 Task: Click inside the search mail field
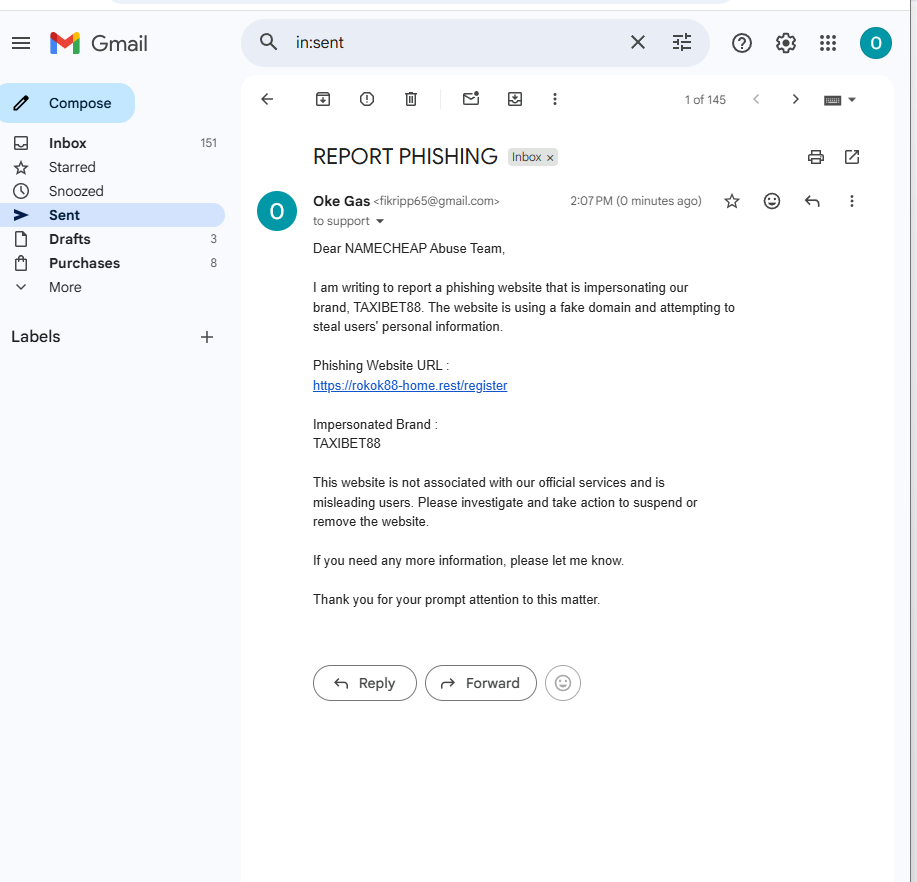(456, 42)
